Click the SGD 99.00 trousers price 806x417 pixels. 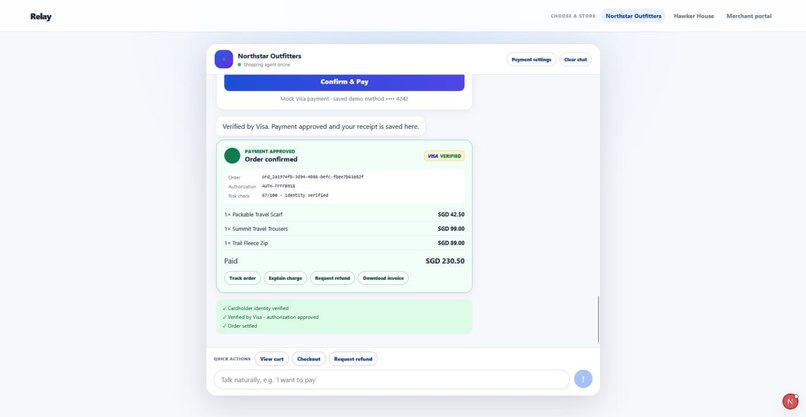coord(451,229)
